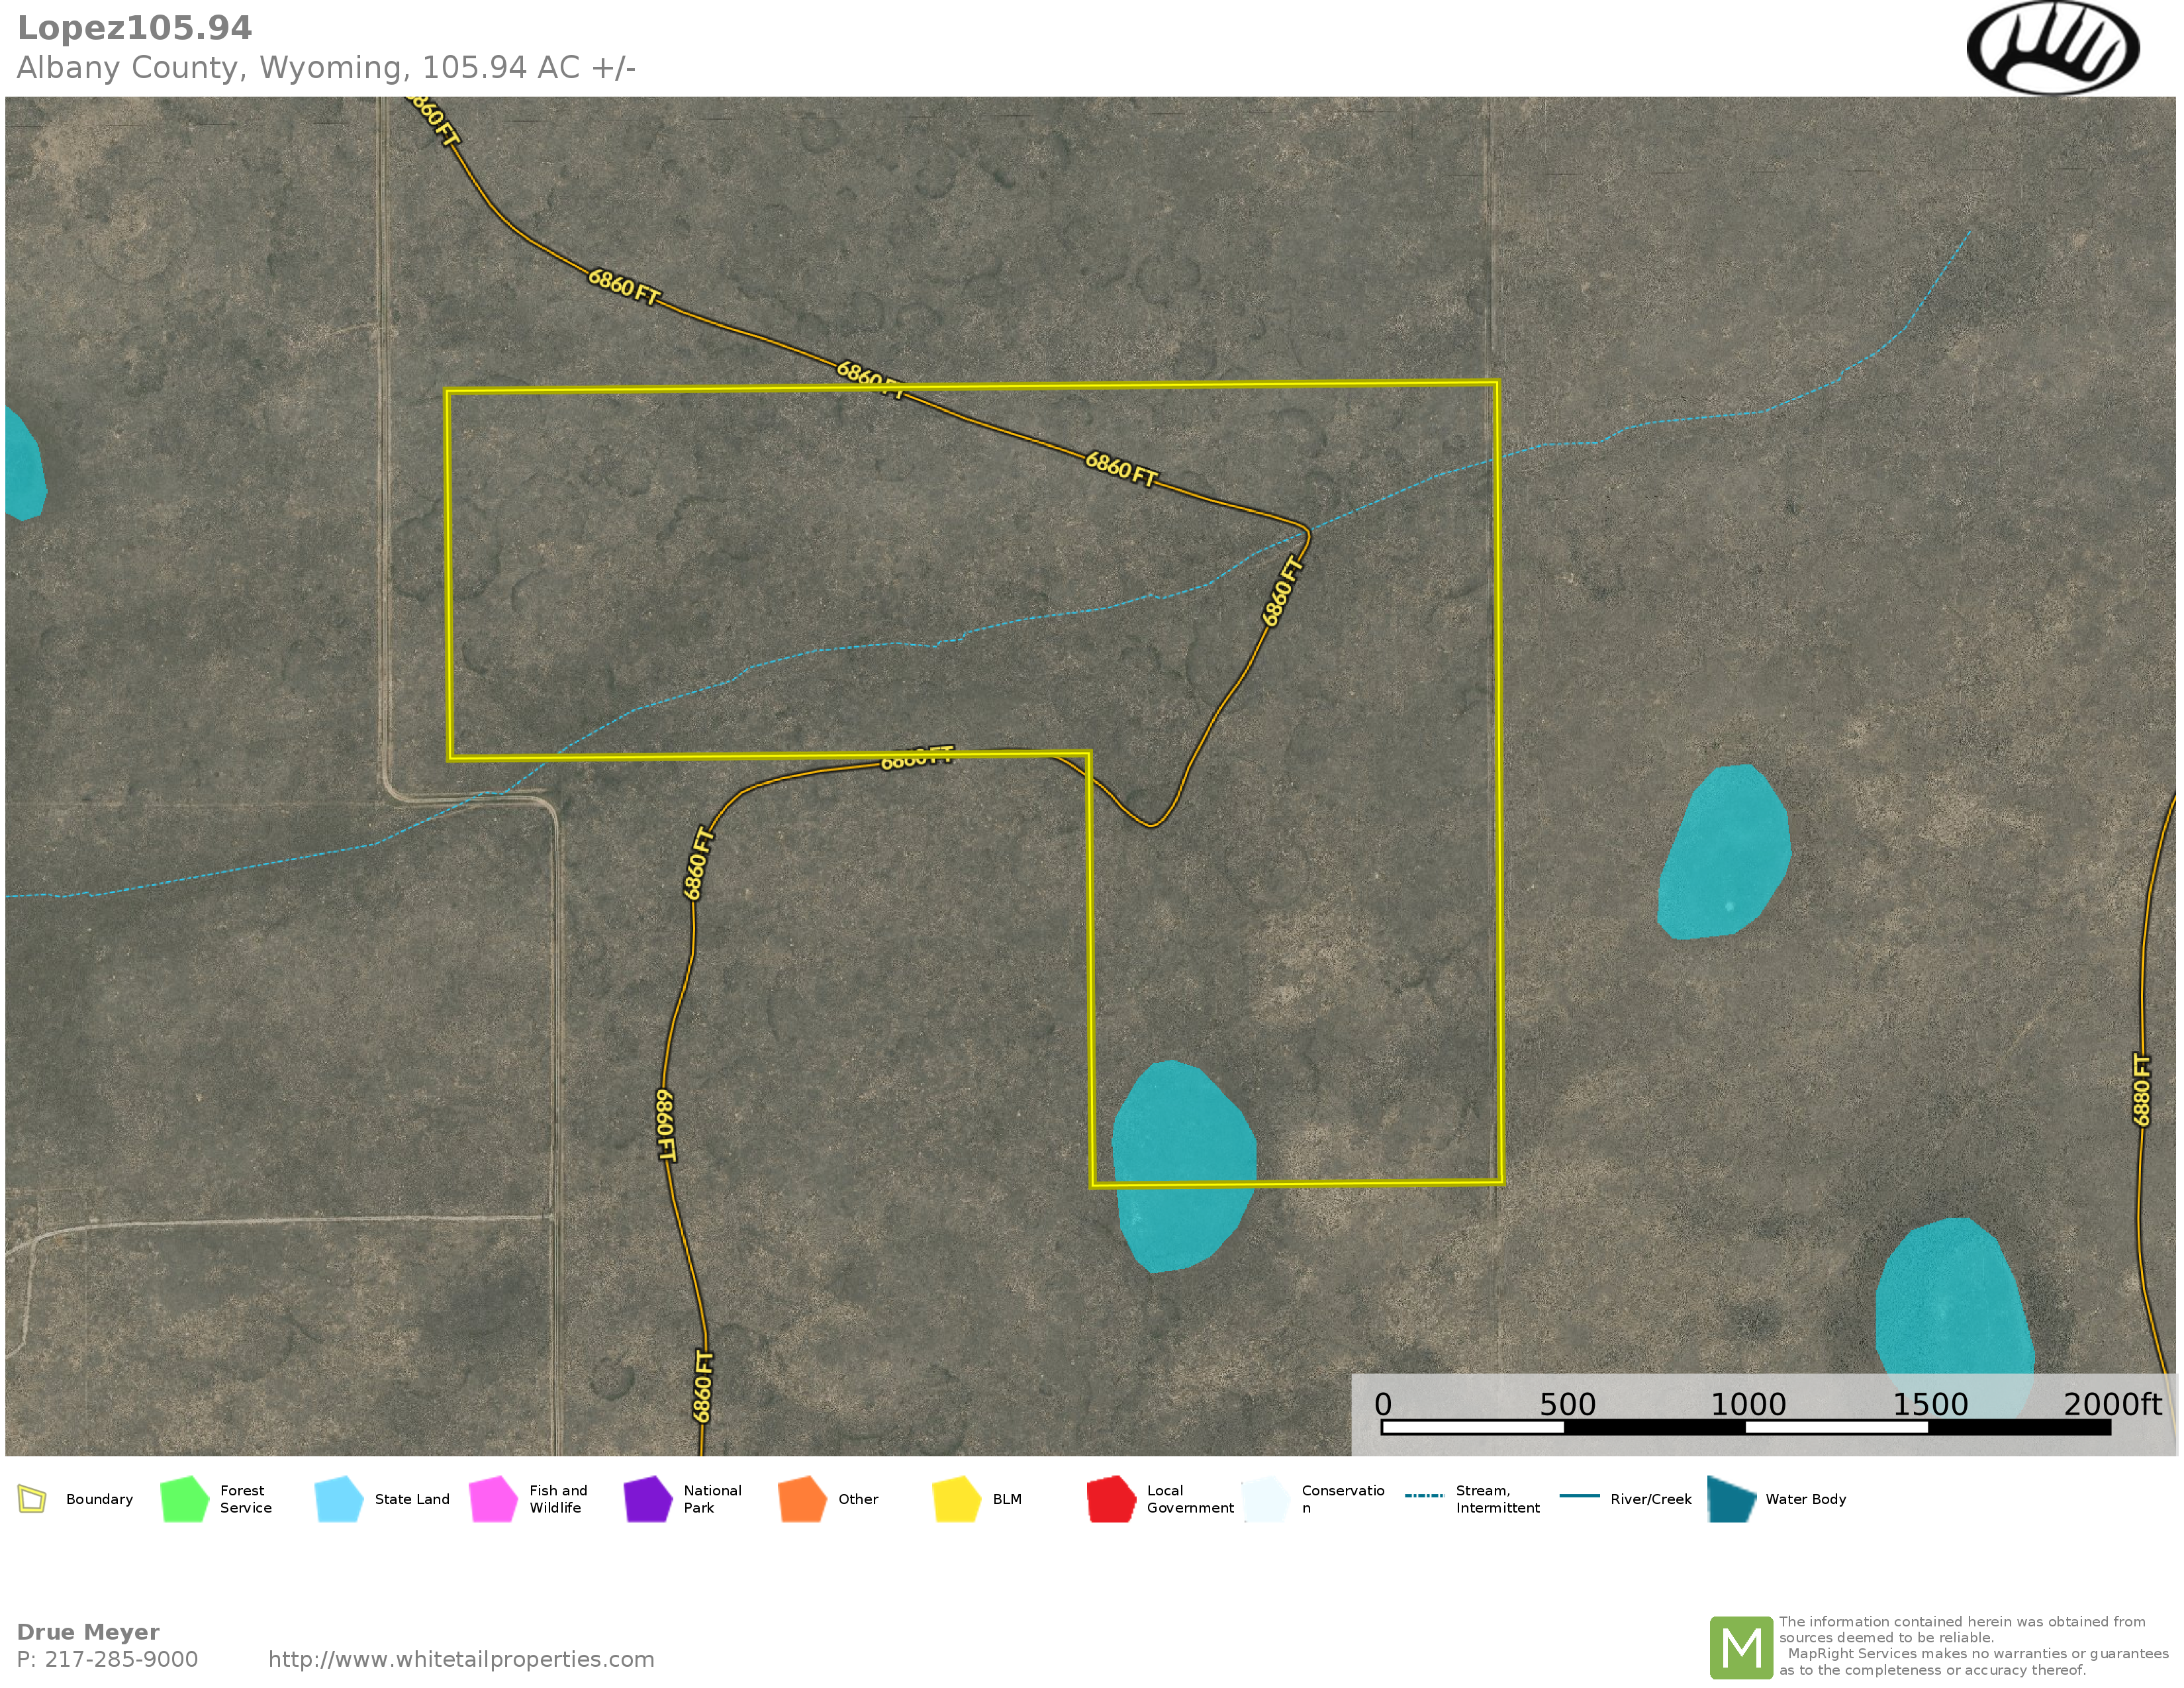Click the Water Body legend icon

(x=1732, y=1499)
